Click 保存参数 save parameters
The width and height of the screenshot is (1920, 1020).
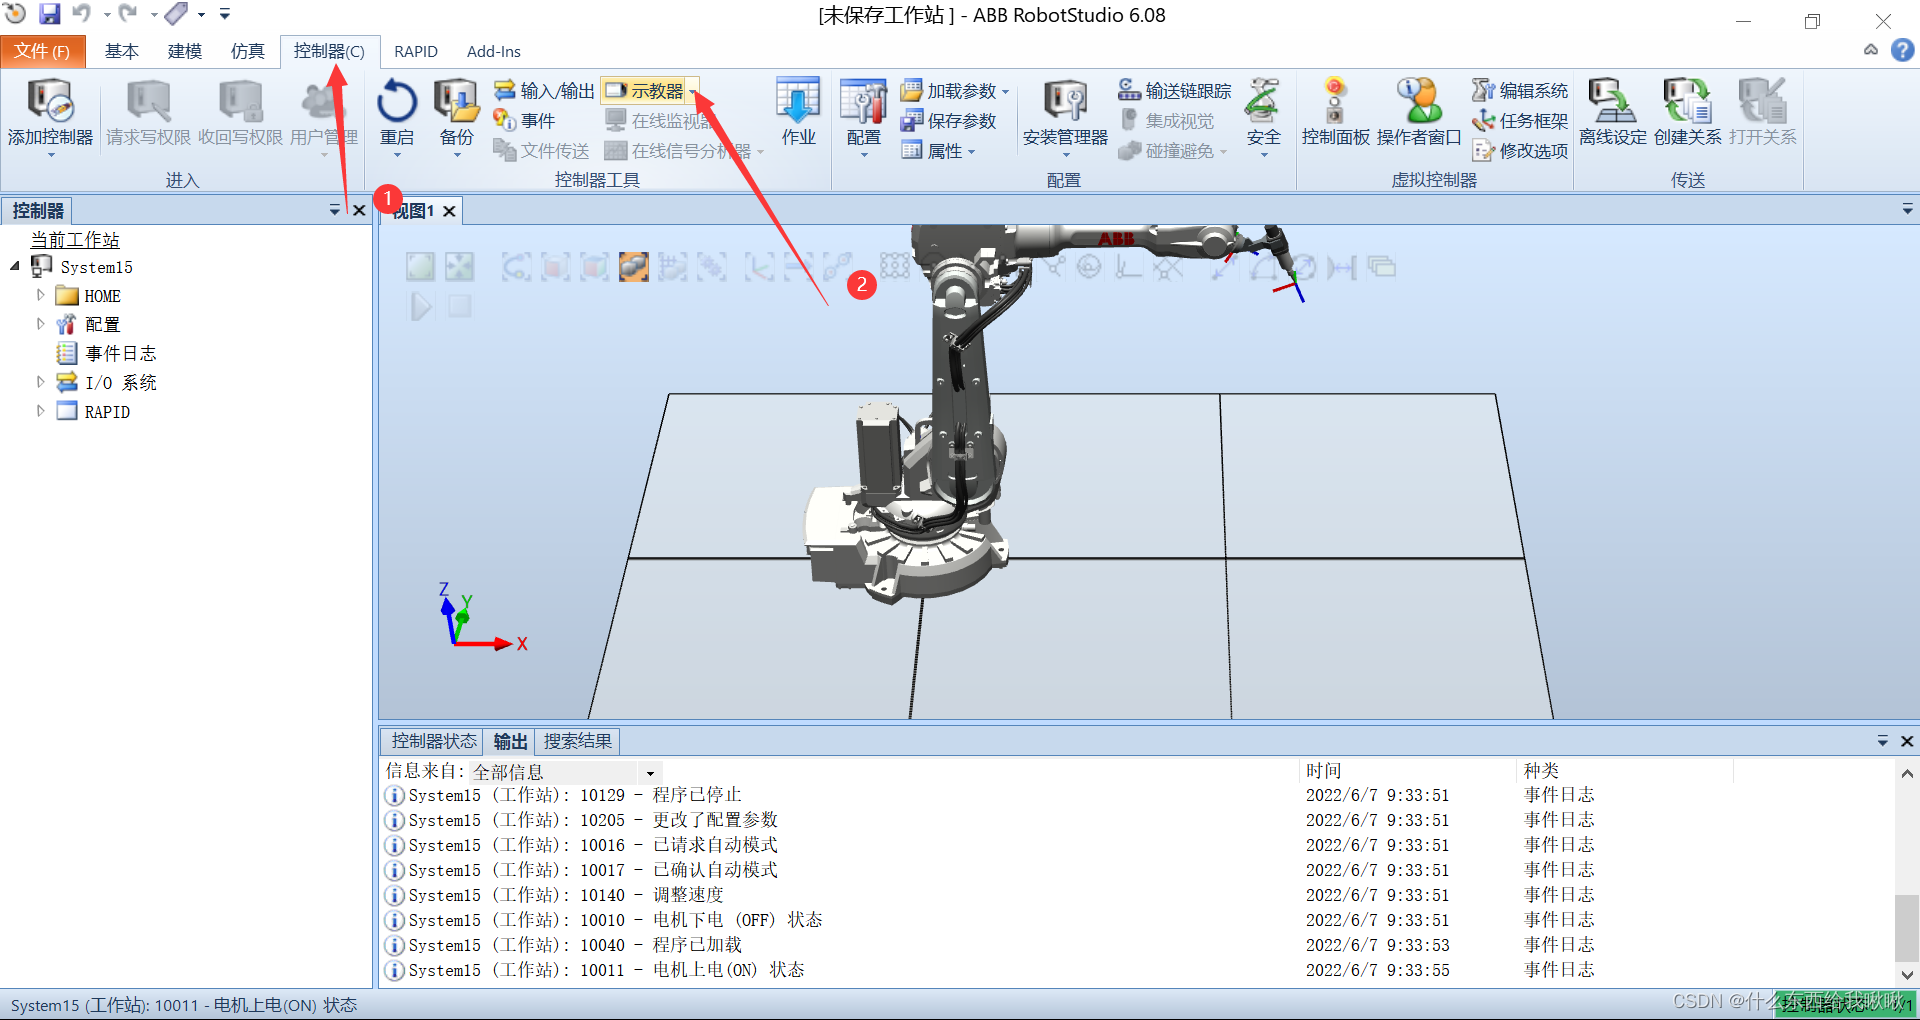949,121
